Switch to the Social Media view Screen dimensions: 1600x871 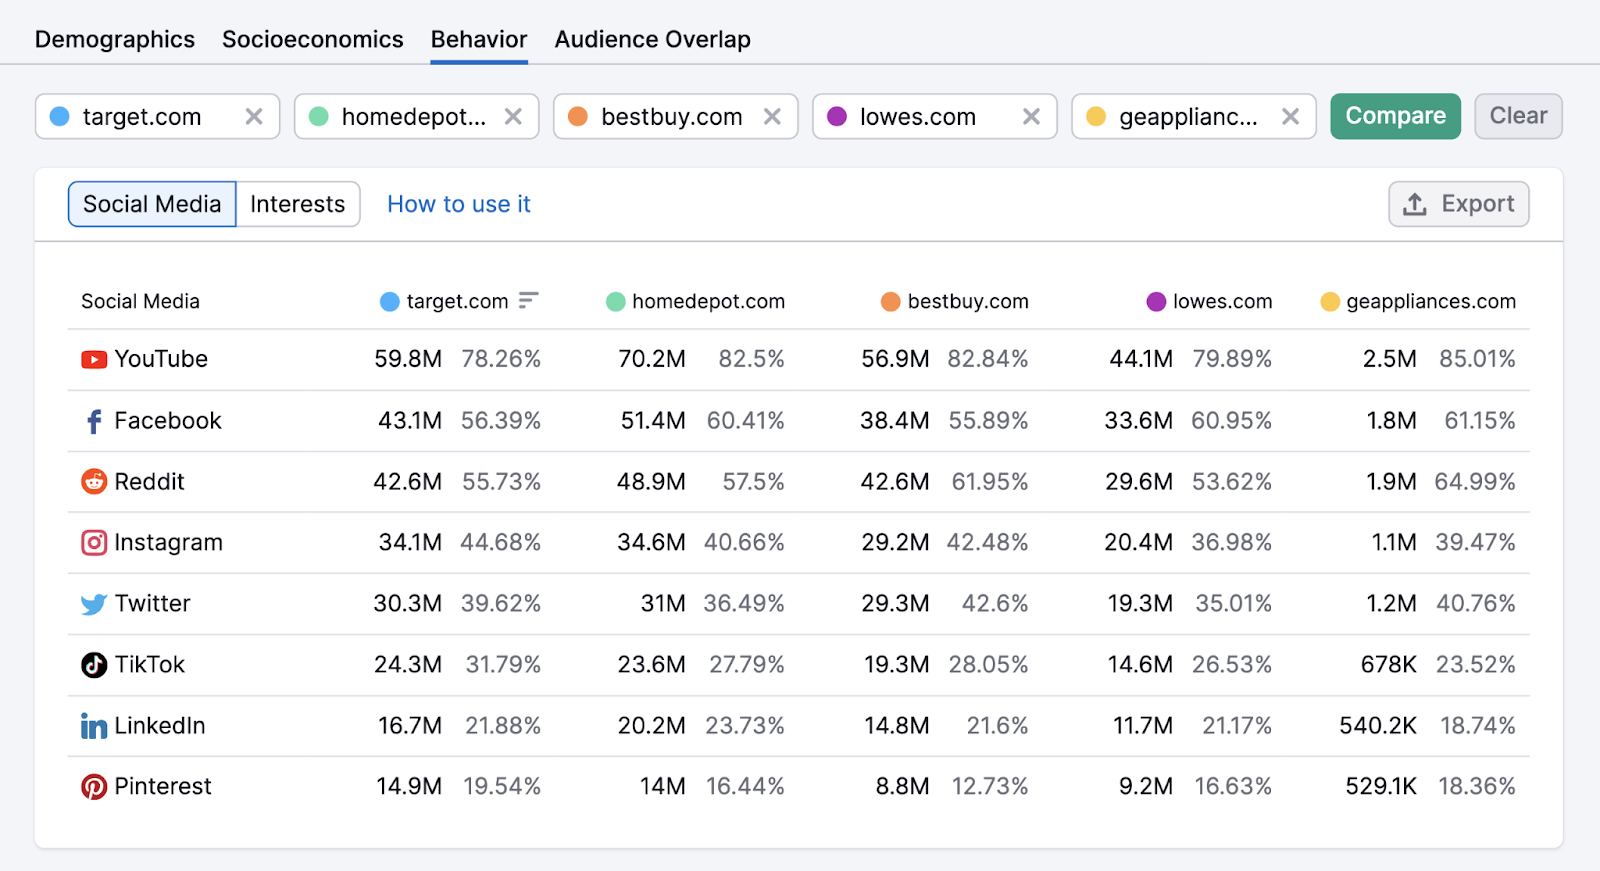(152, 204)
